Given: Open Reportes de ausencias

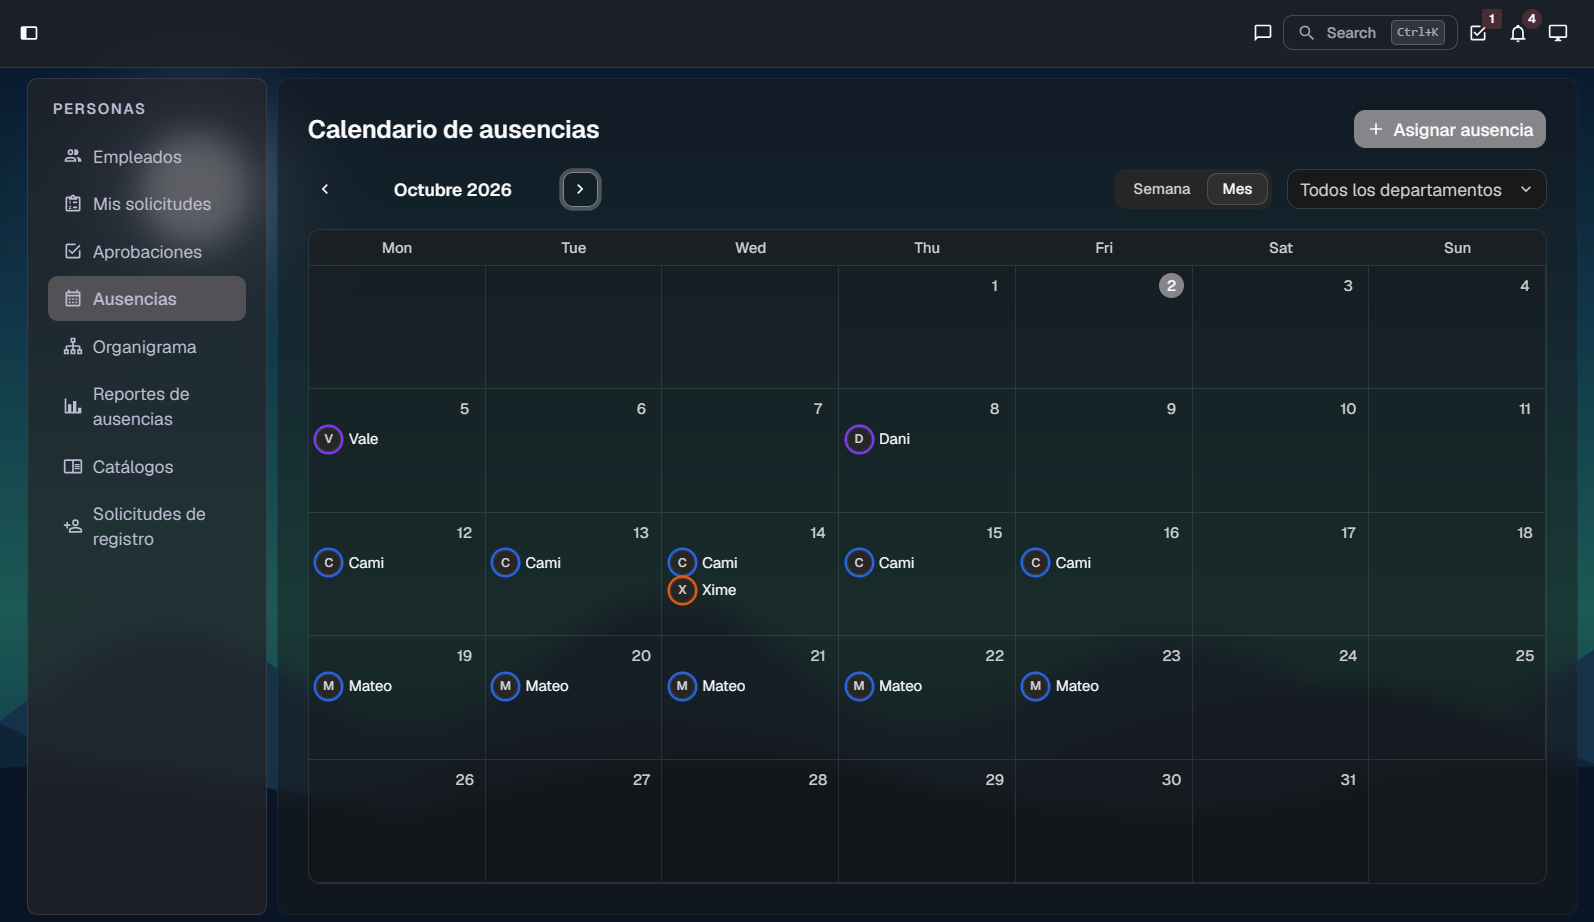Looking at the screenshot, I should point(147,407).
